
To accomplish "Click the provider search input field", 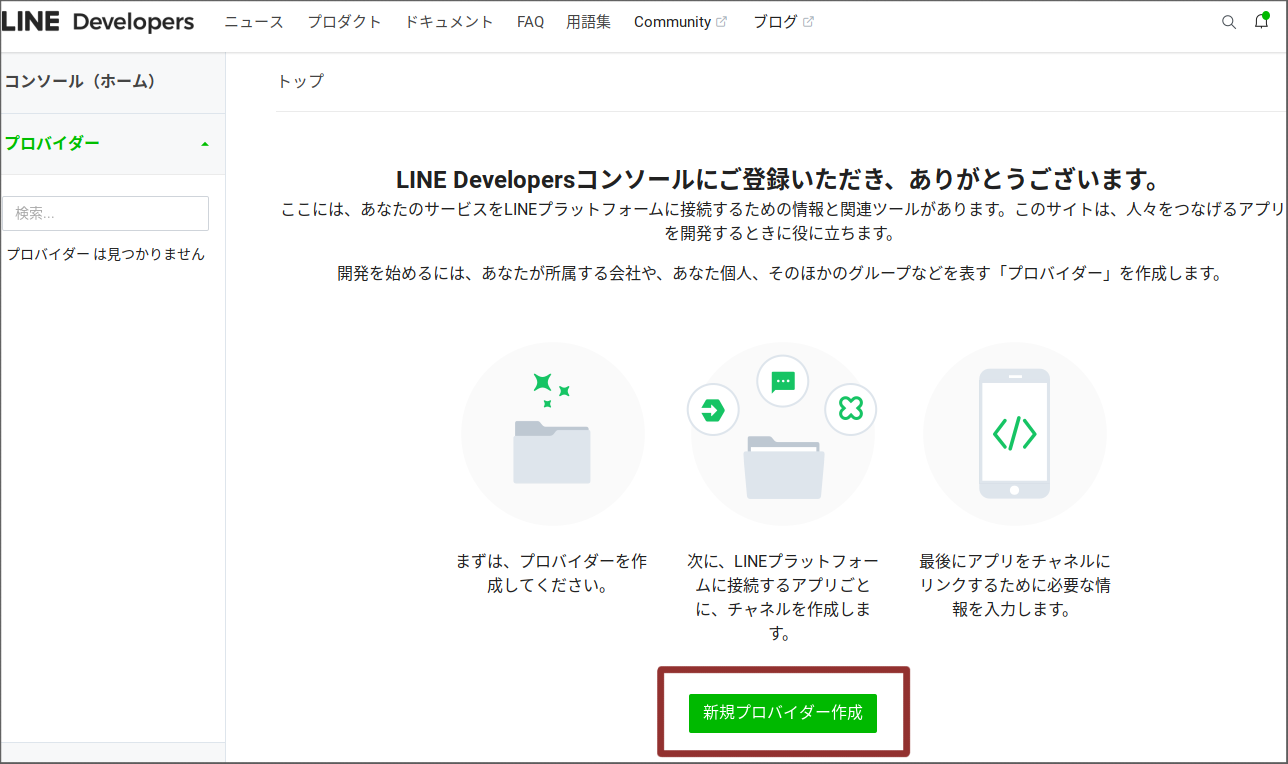I will (106, 213).
